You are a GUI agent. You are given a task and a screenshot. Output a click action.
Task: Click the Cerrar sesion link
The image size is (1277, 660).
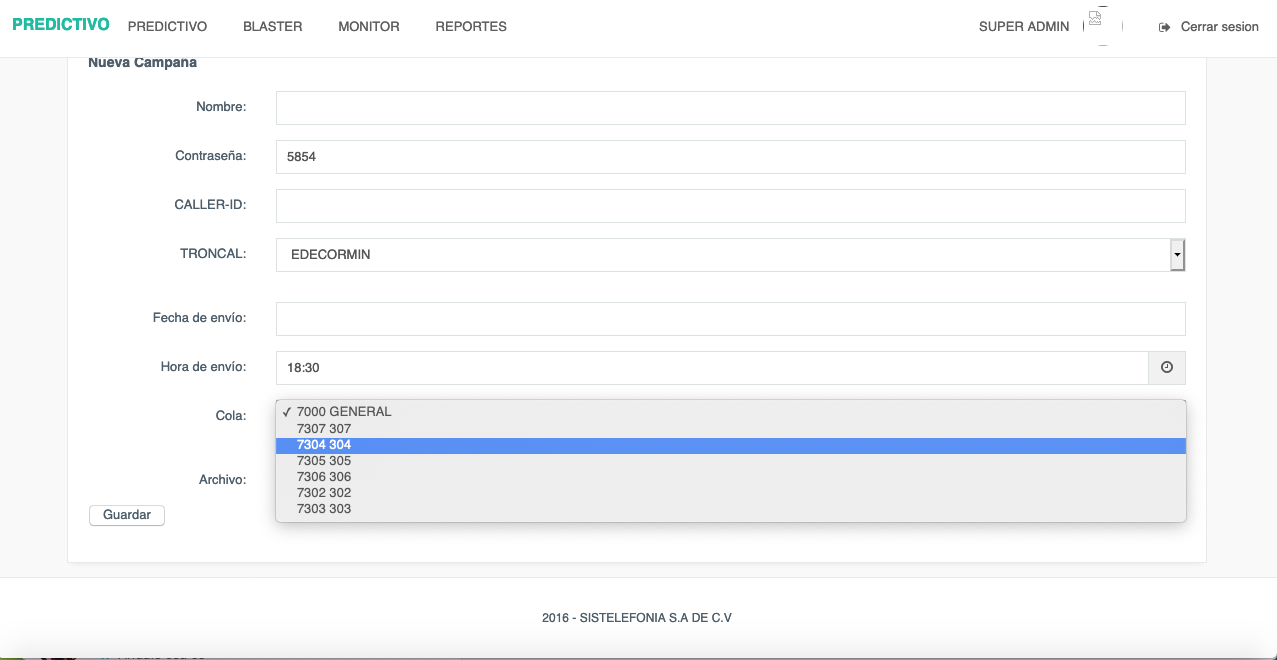tap(1219, 27)
